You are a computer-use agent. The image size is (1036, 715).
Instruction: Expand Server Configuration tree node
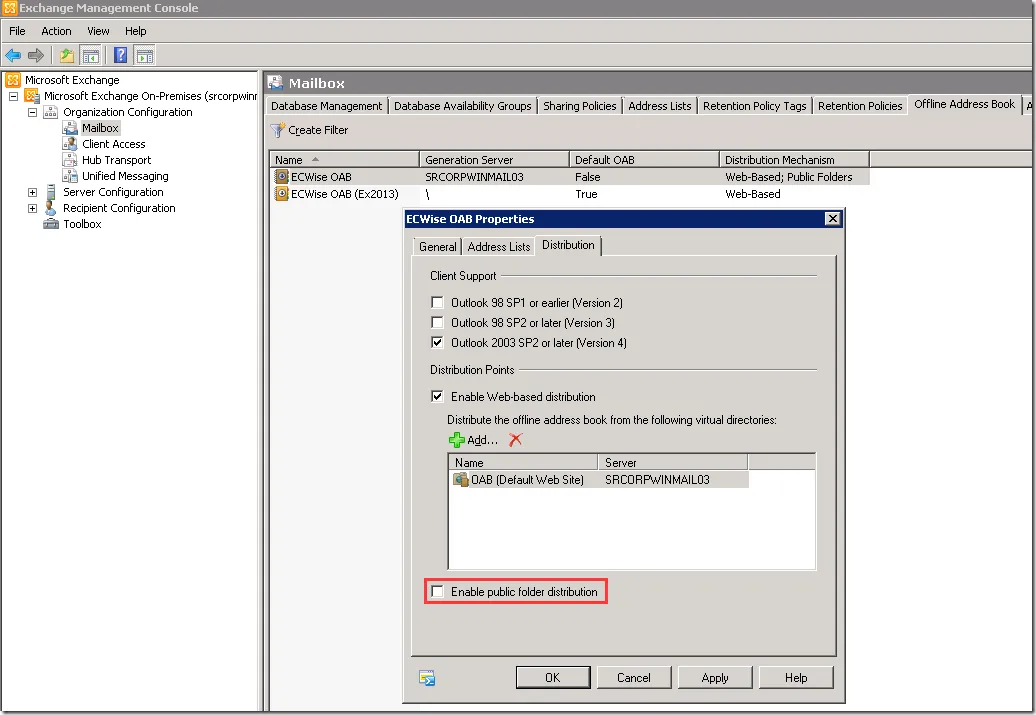tap(32, 192)
